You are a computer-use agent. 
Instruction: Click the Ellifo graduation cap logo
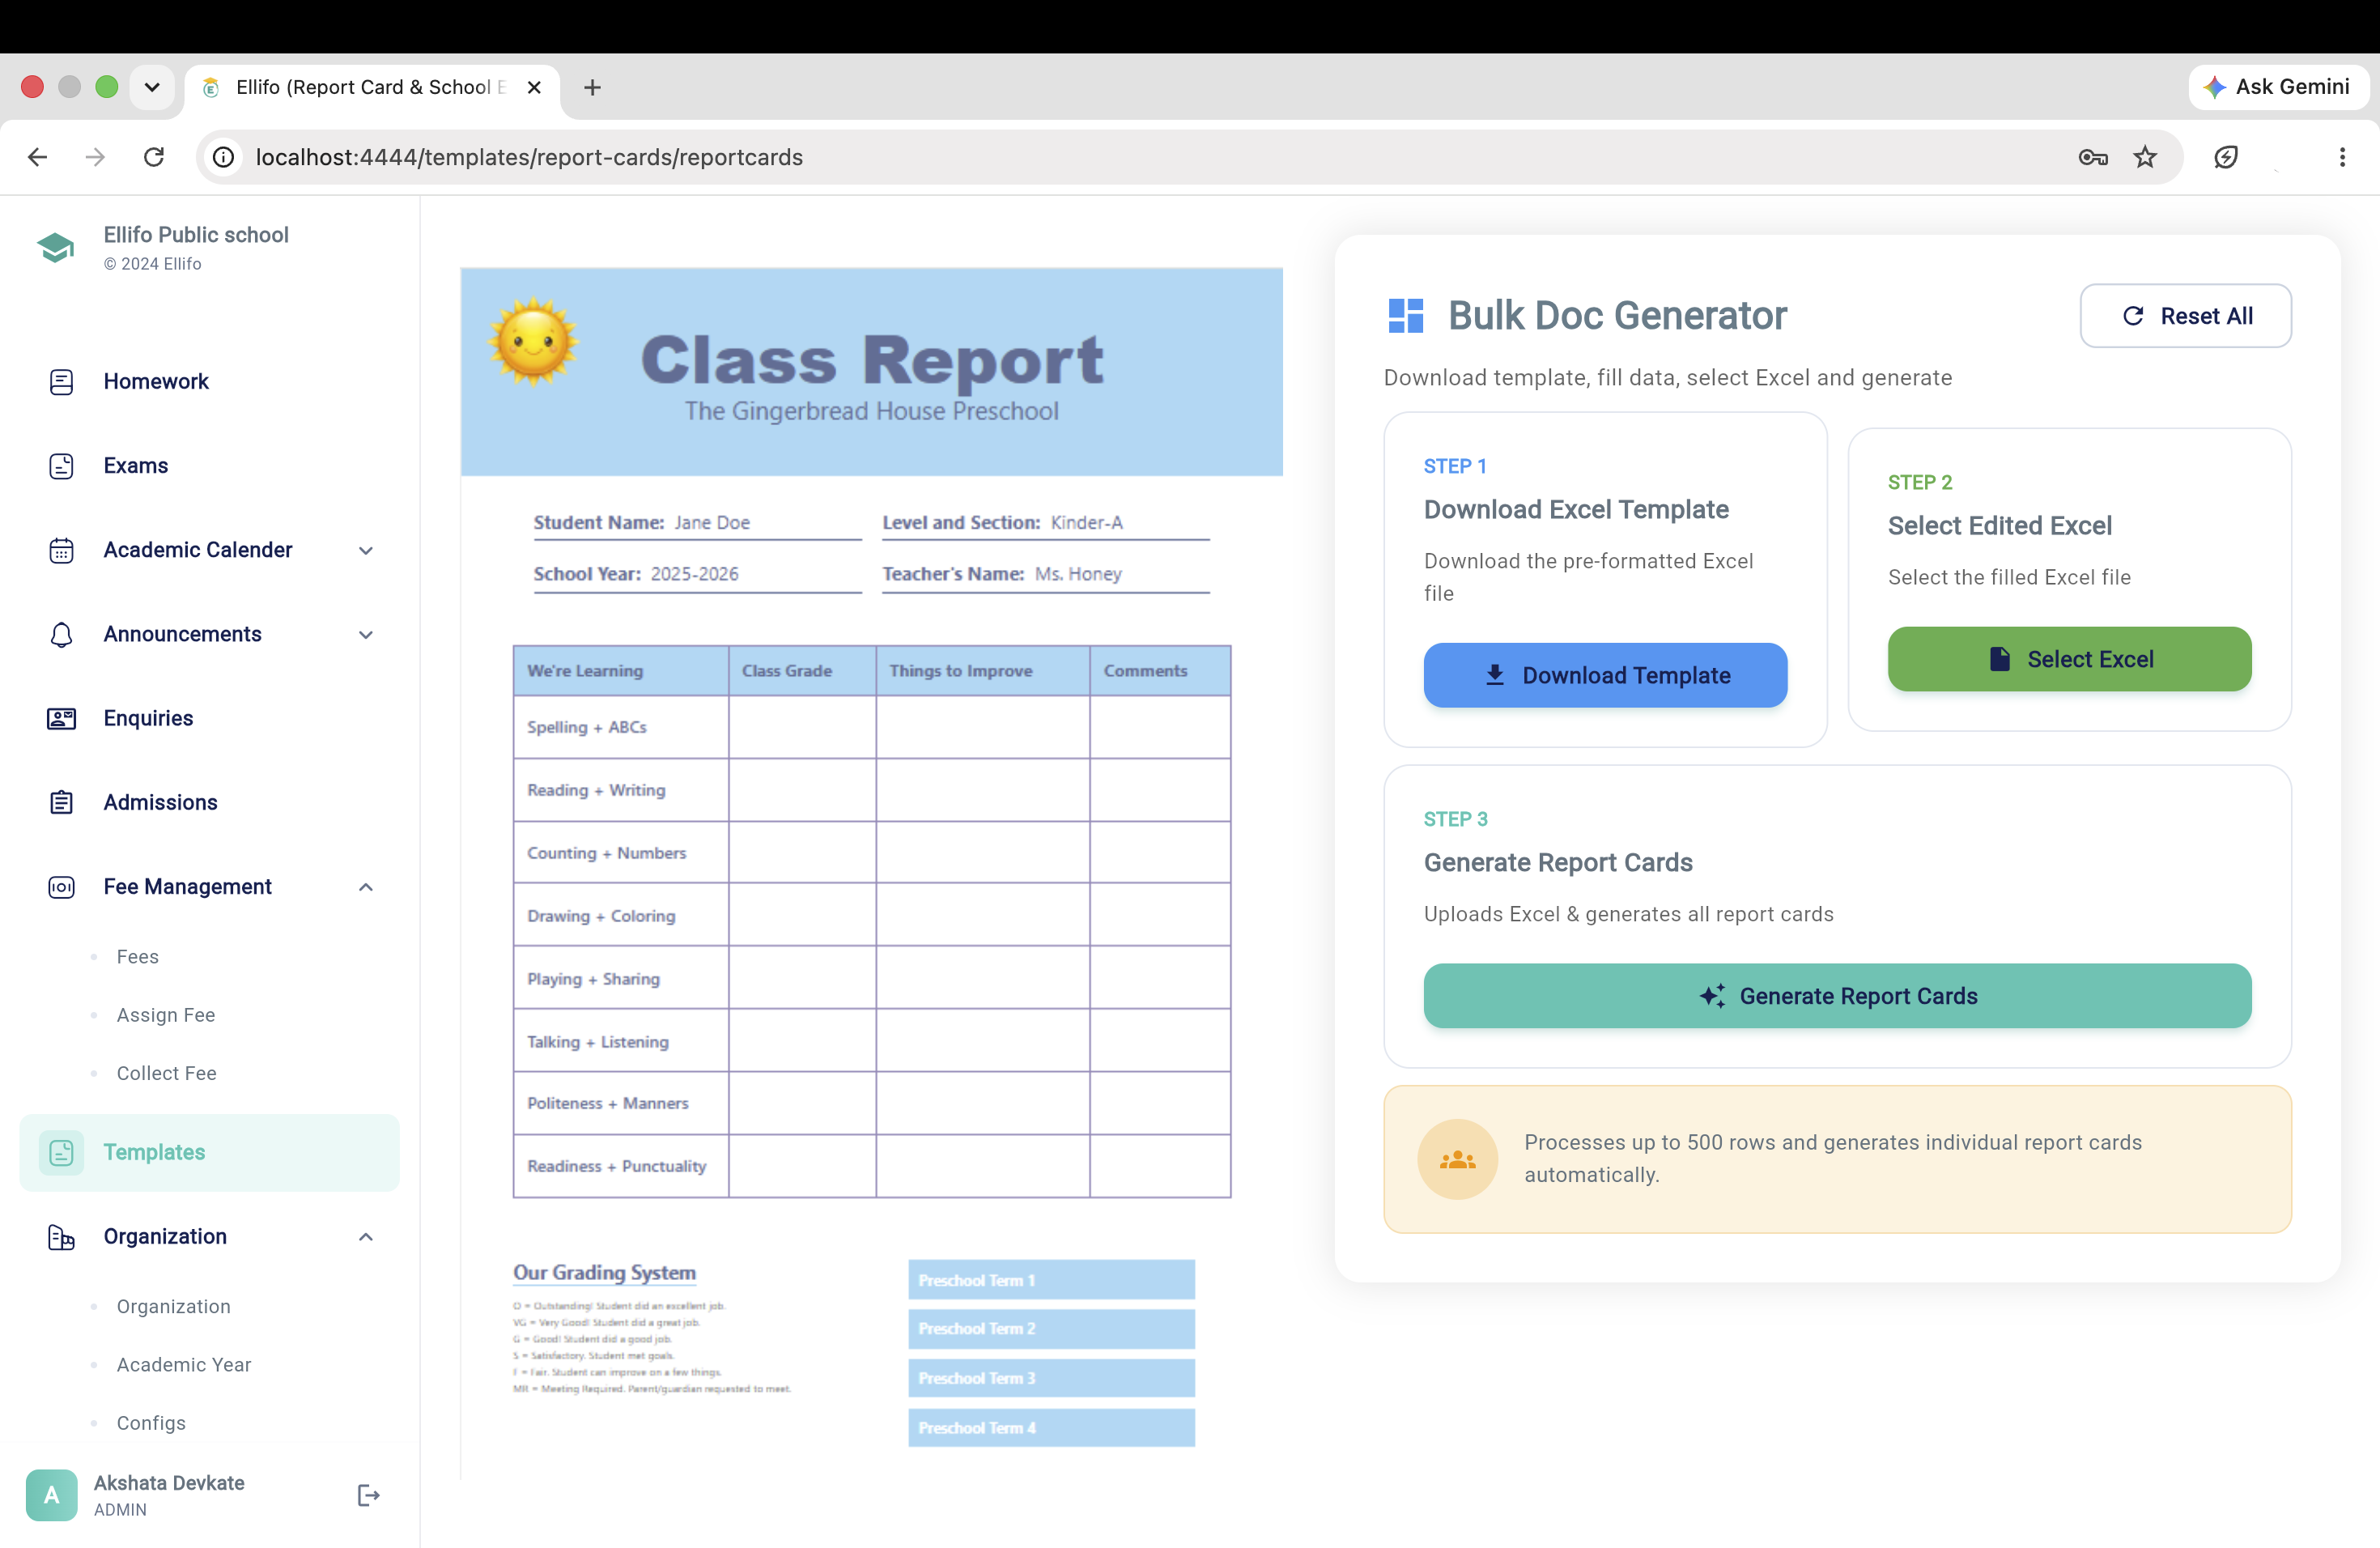(x=55, y=246)
